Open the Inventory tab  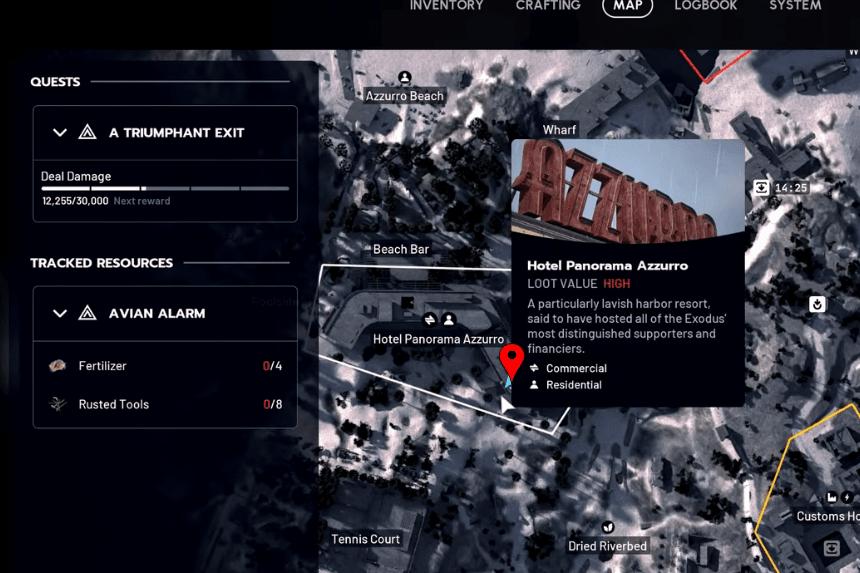(x=446, y=6)
